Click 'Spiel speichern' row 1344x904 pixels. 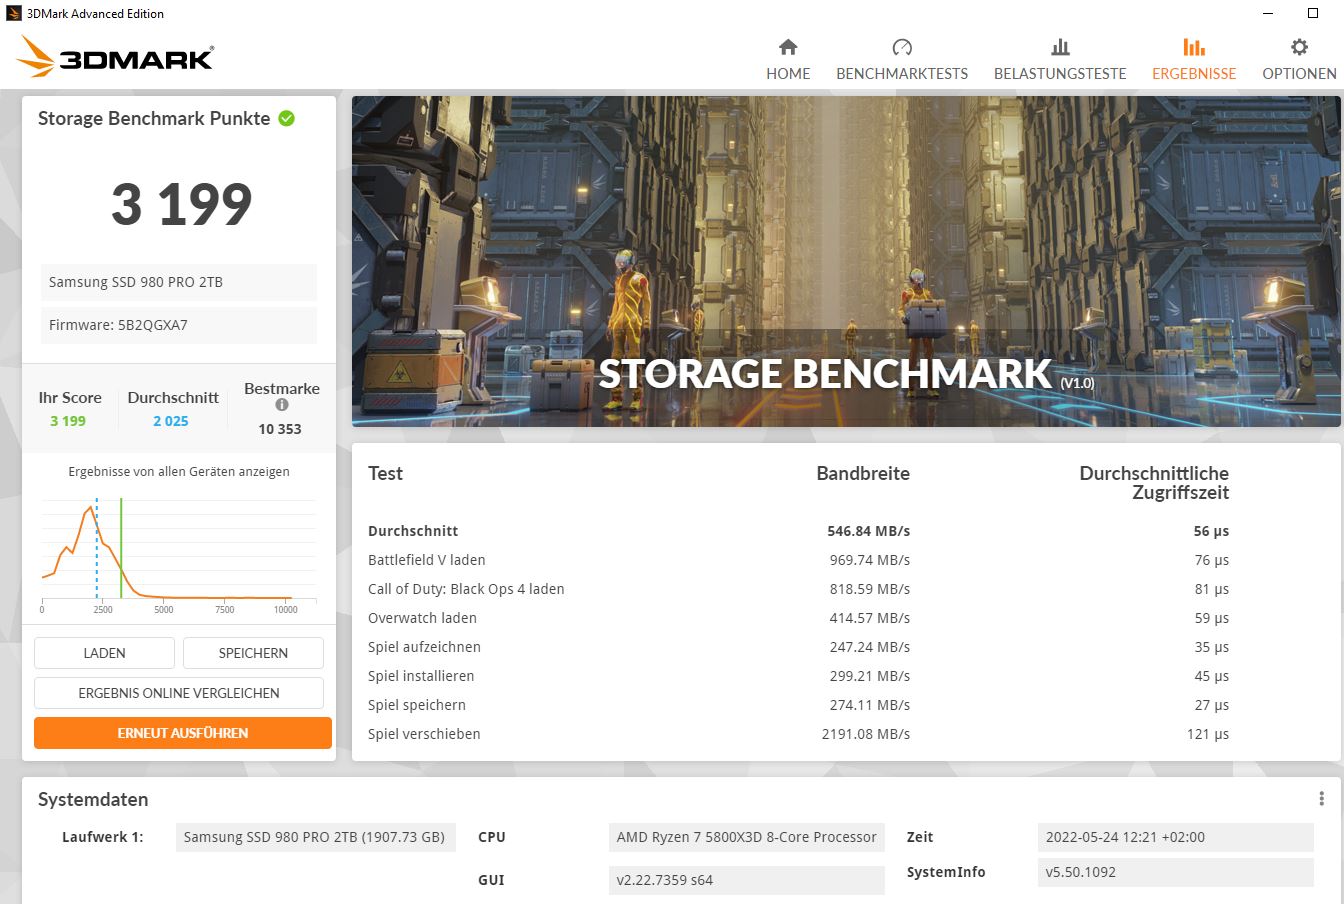click(798, 705)
